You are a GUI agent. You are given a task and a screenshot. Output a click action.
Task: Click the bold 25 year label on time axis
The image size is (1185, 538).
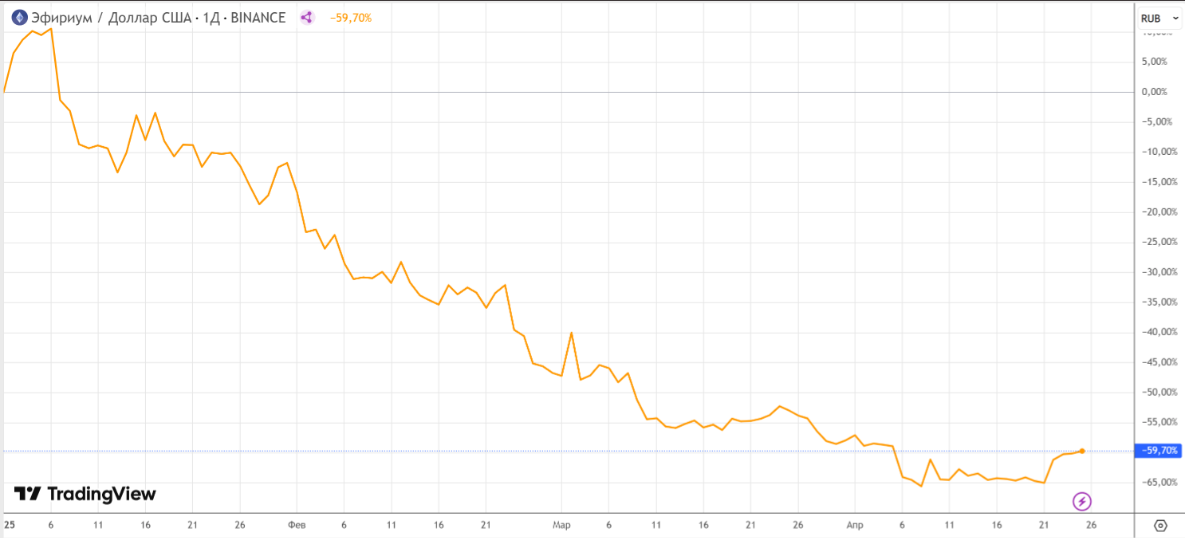[x=9, y=524]
